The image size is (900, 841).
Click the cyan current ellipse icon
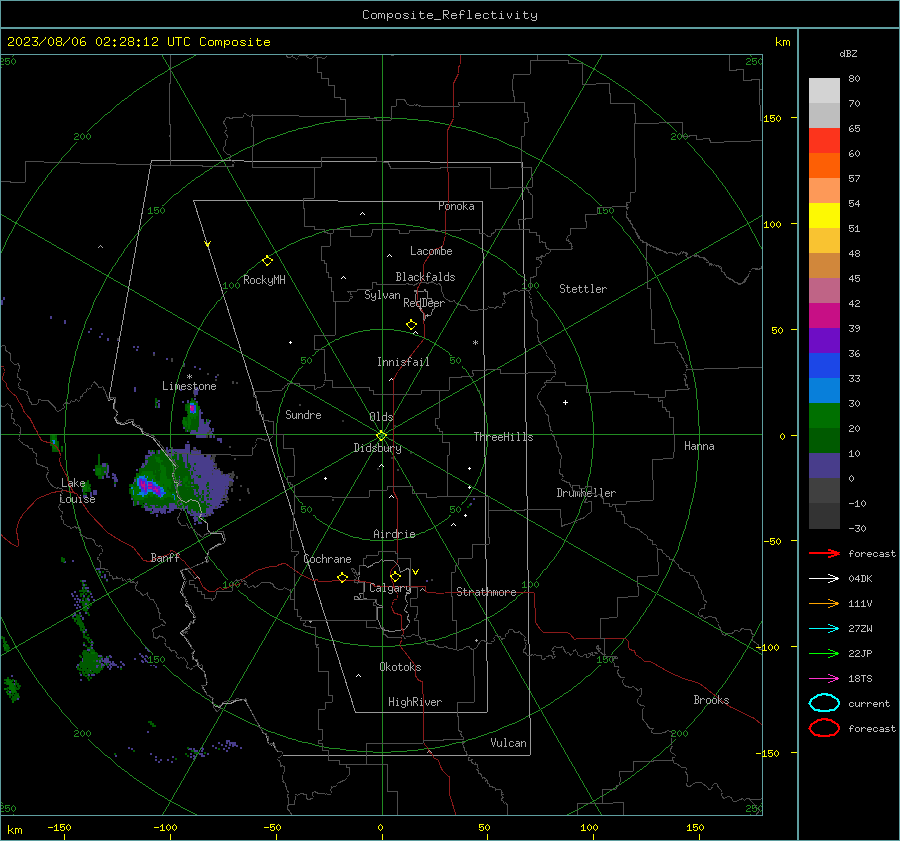pos(824,703)
